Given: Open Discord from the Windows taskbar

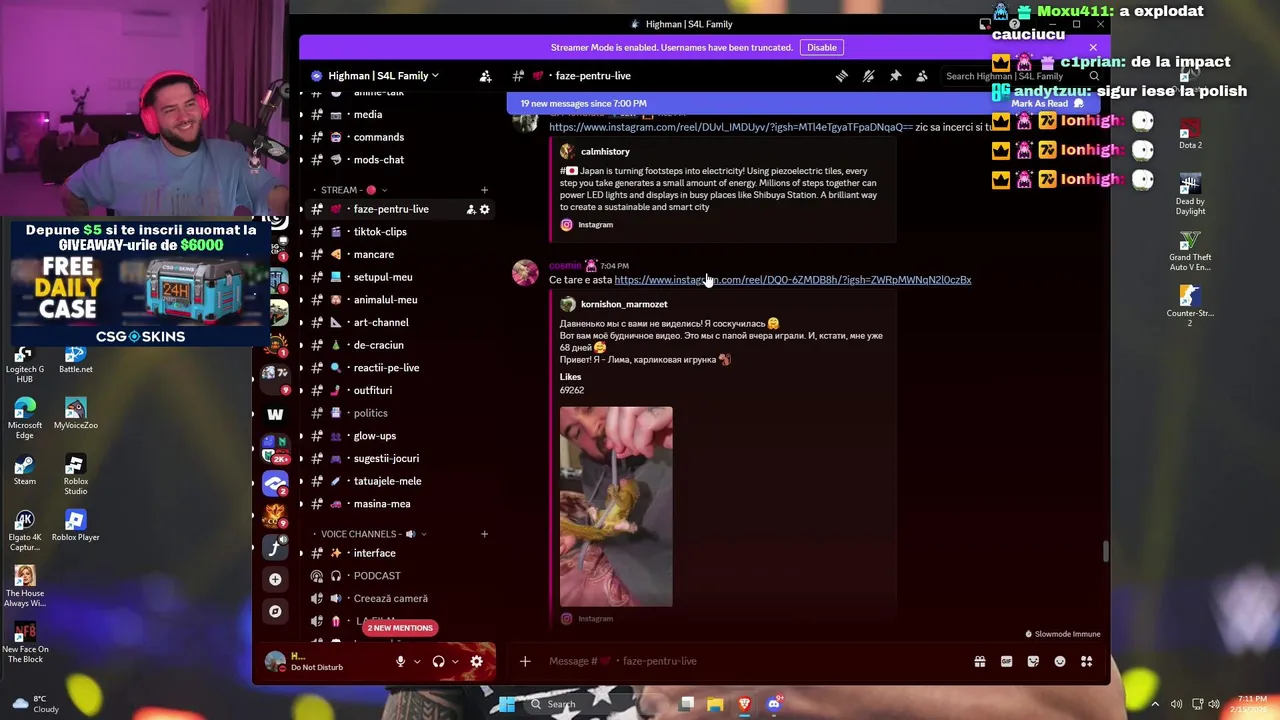Looking at the screenshot, I should pyautogui.click(x=773, y=704).
